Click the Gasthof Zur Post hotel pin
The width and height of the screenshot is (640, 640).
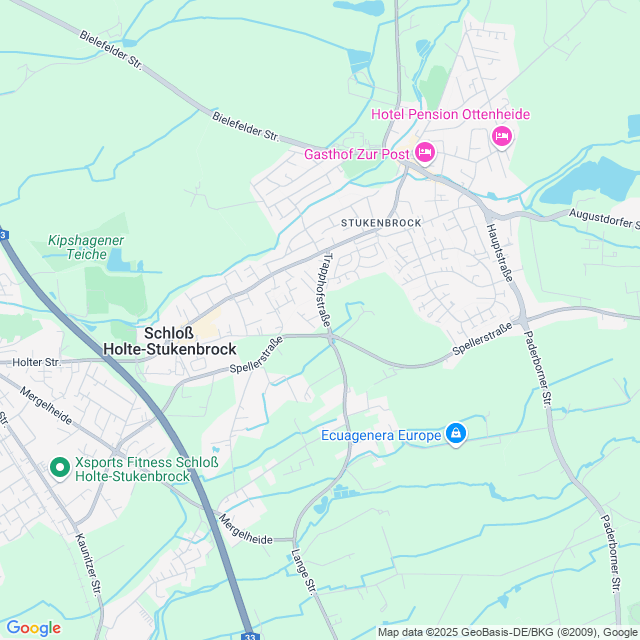(424, 153)
